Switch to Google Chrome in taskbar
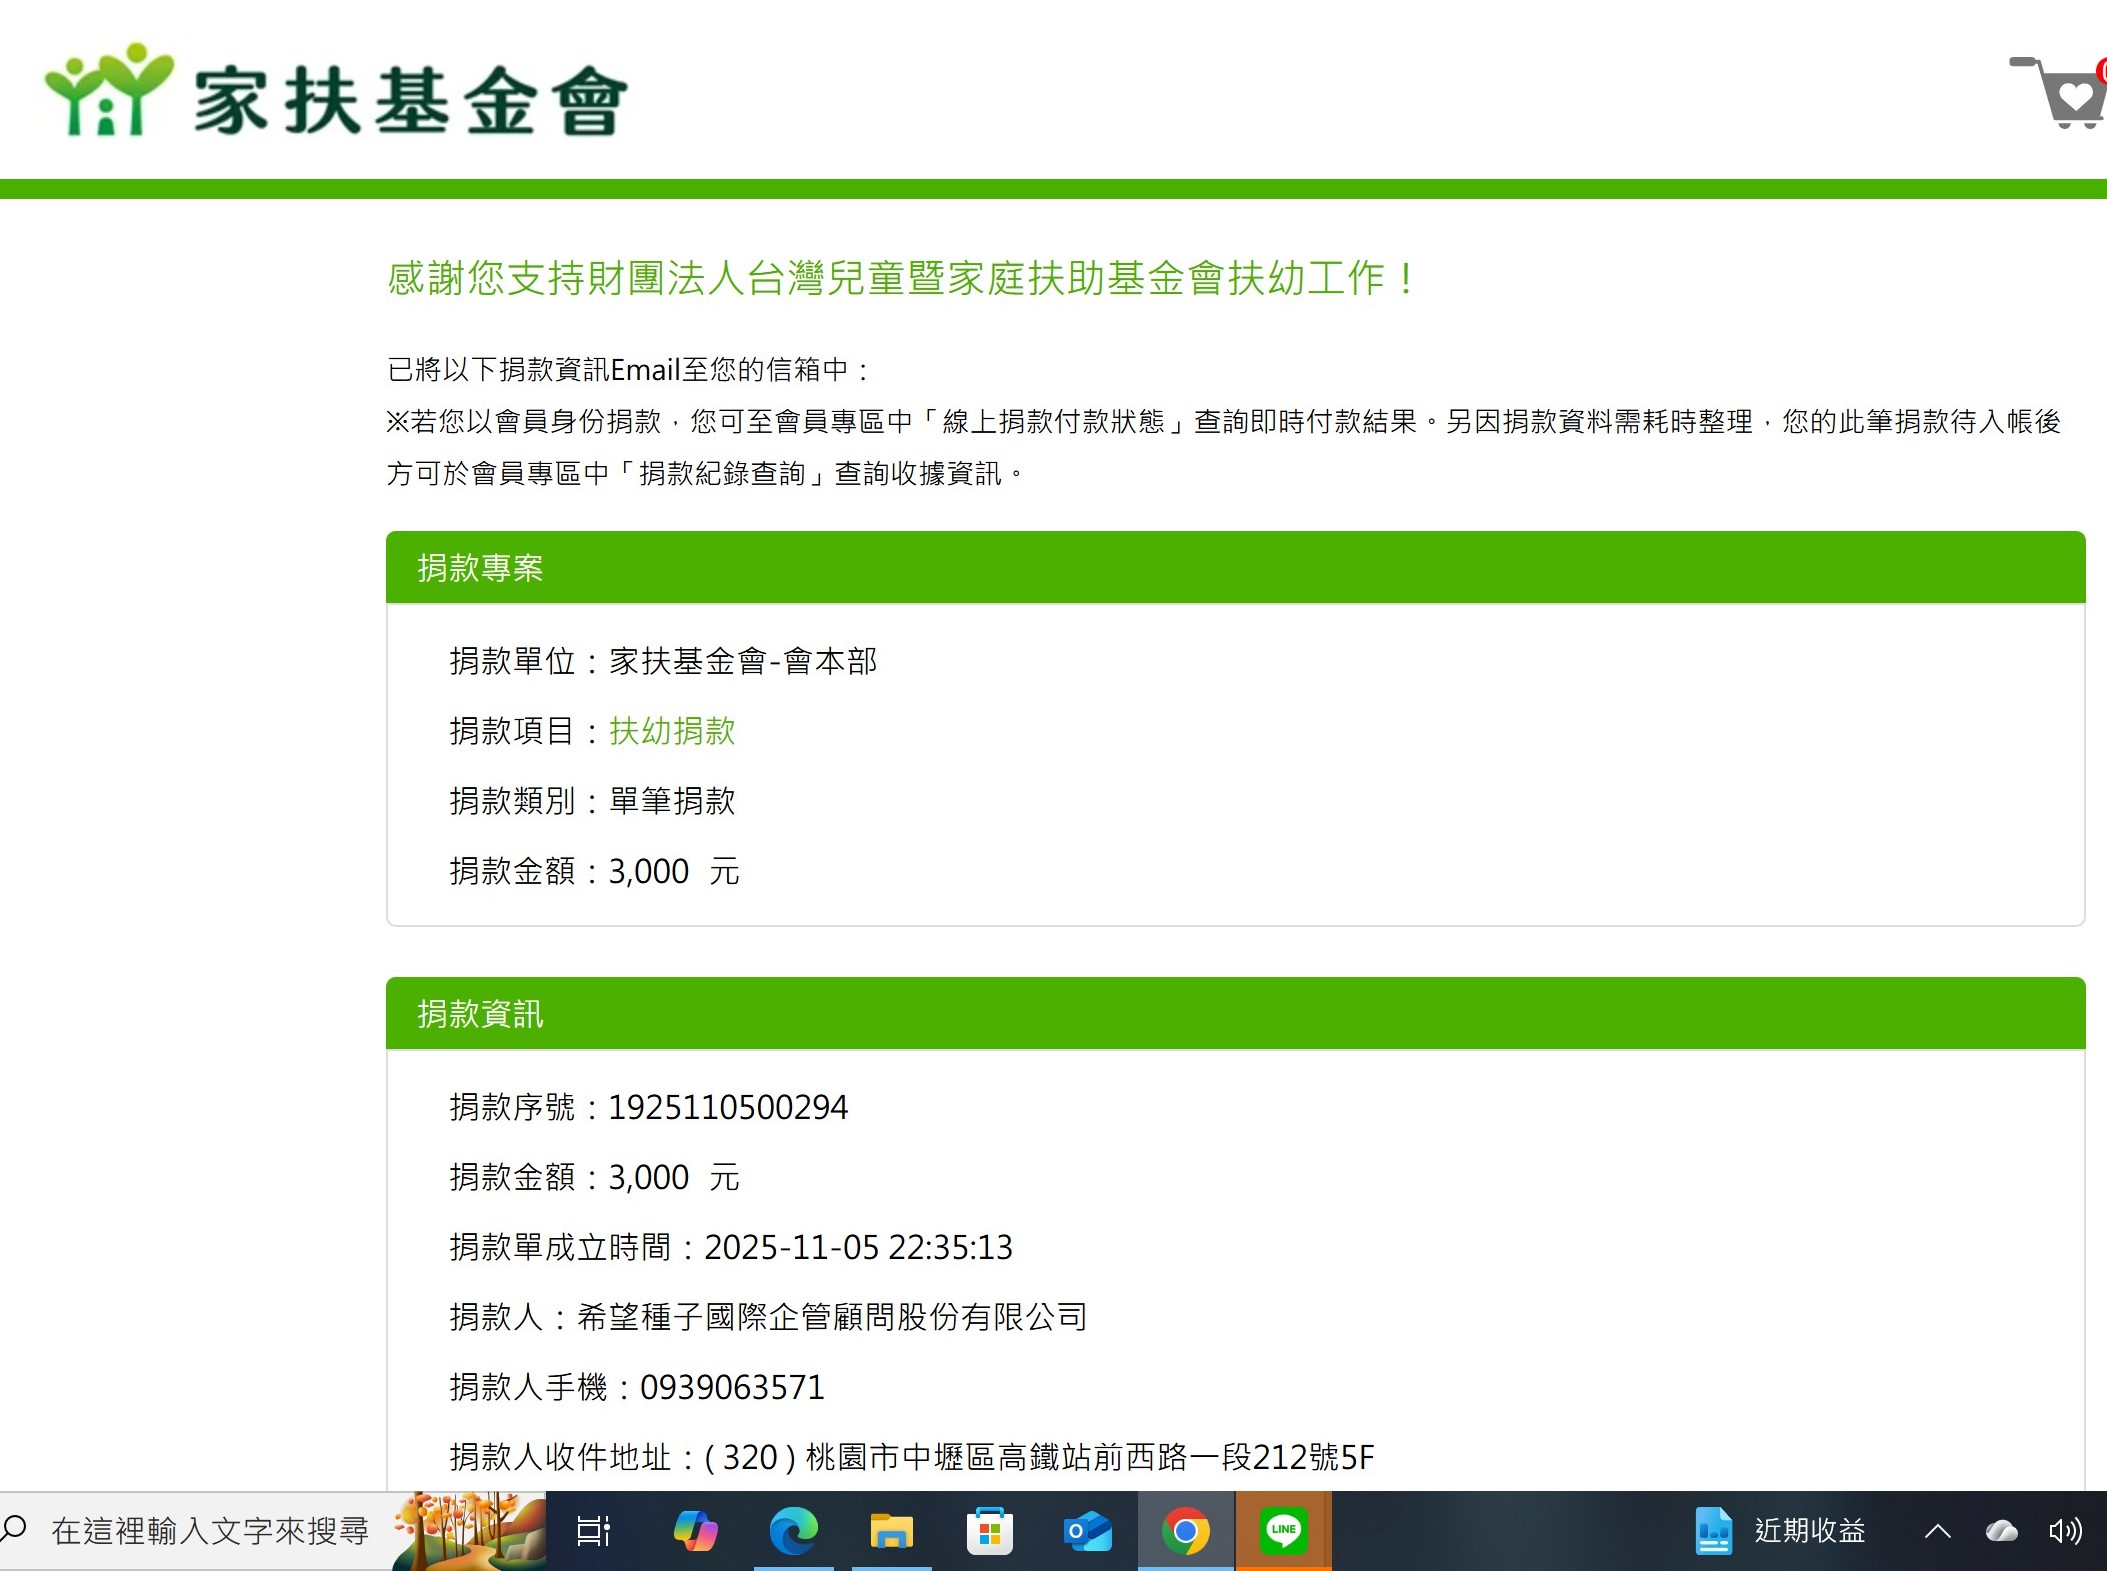 1185,1531
